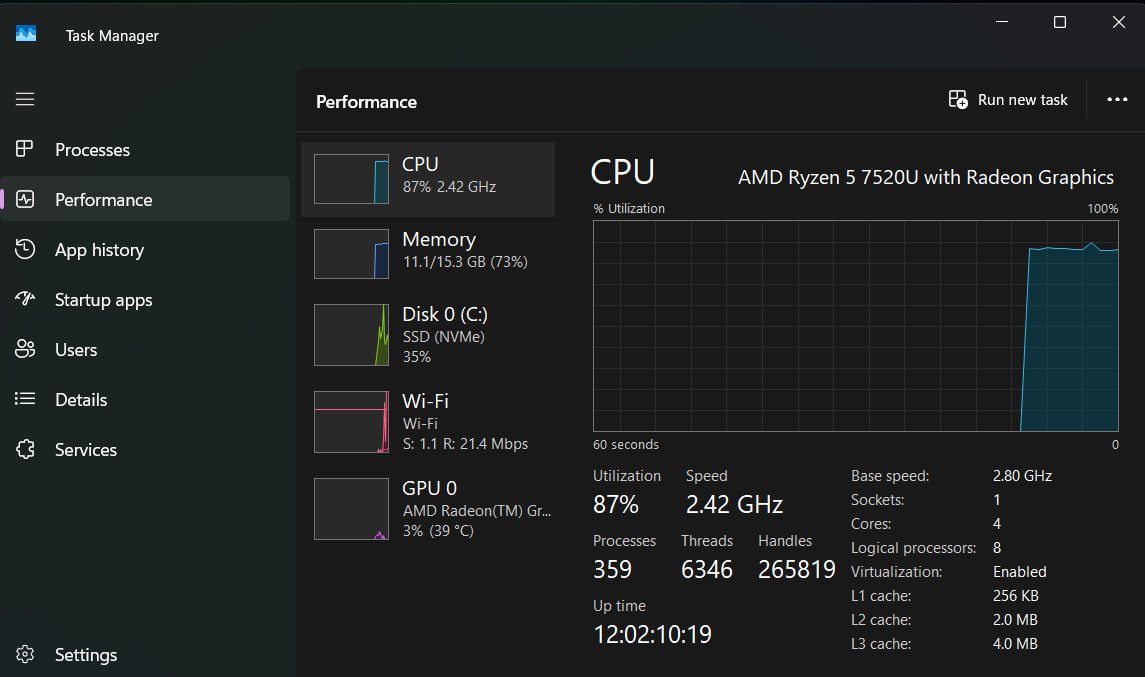Select the Performance page label
The width and height of the screenshot is (1145, 677).
(104, 200)
